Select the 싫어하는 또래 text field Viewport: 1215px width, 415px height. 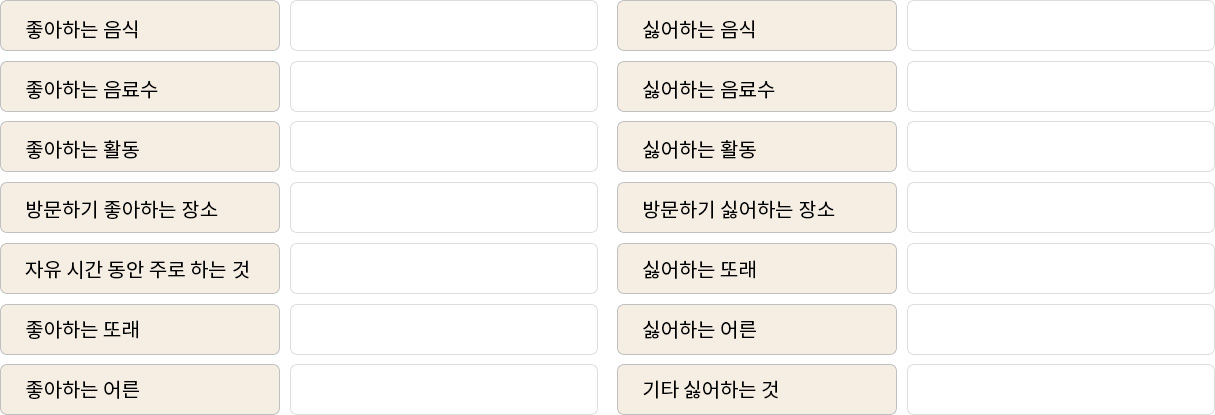pos(1061,268)
